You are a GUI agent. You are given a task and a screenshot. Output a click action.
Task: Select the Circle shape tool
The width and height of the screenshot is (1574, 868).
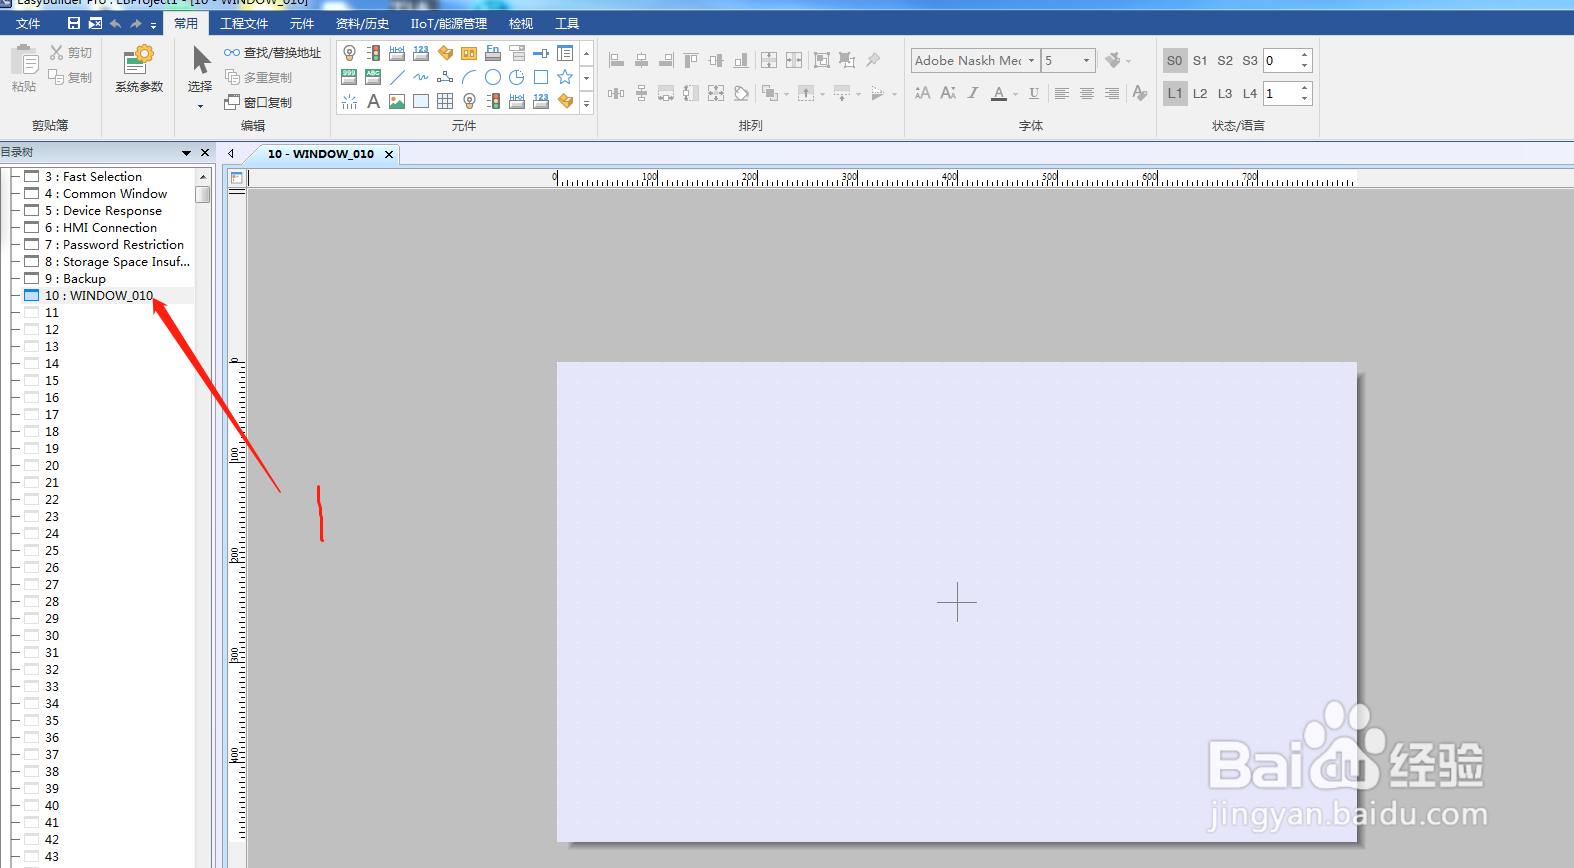[x=493, y=77]
